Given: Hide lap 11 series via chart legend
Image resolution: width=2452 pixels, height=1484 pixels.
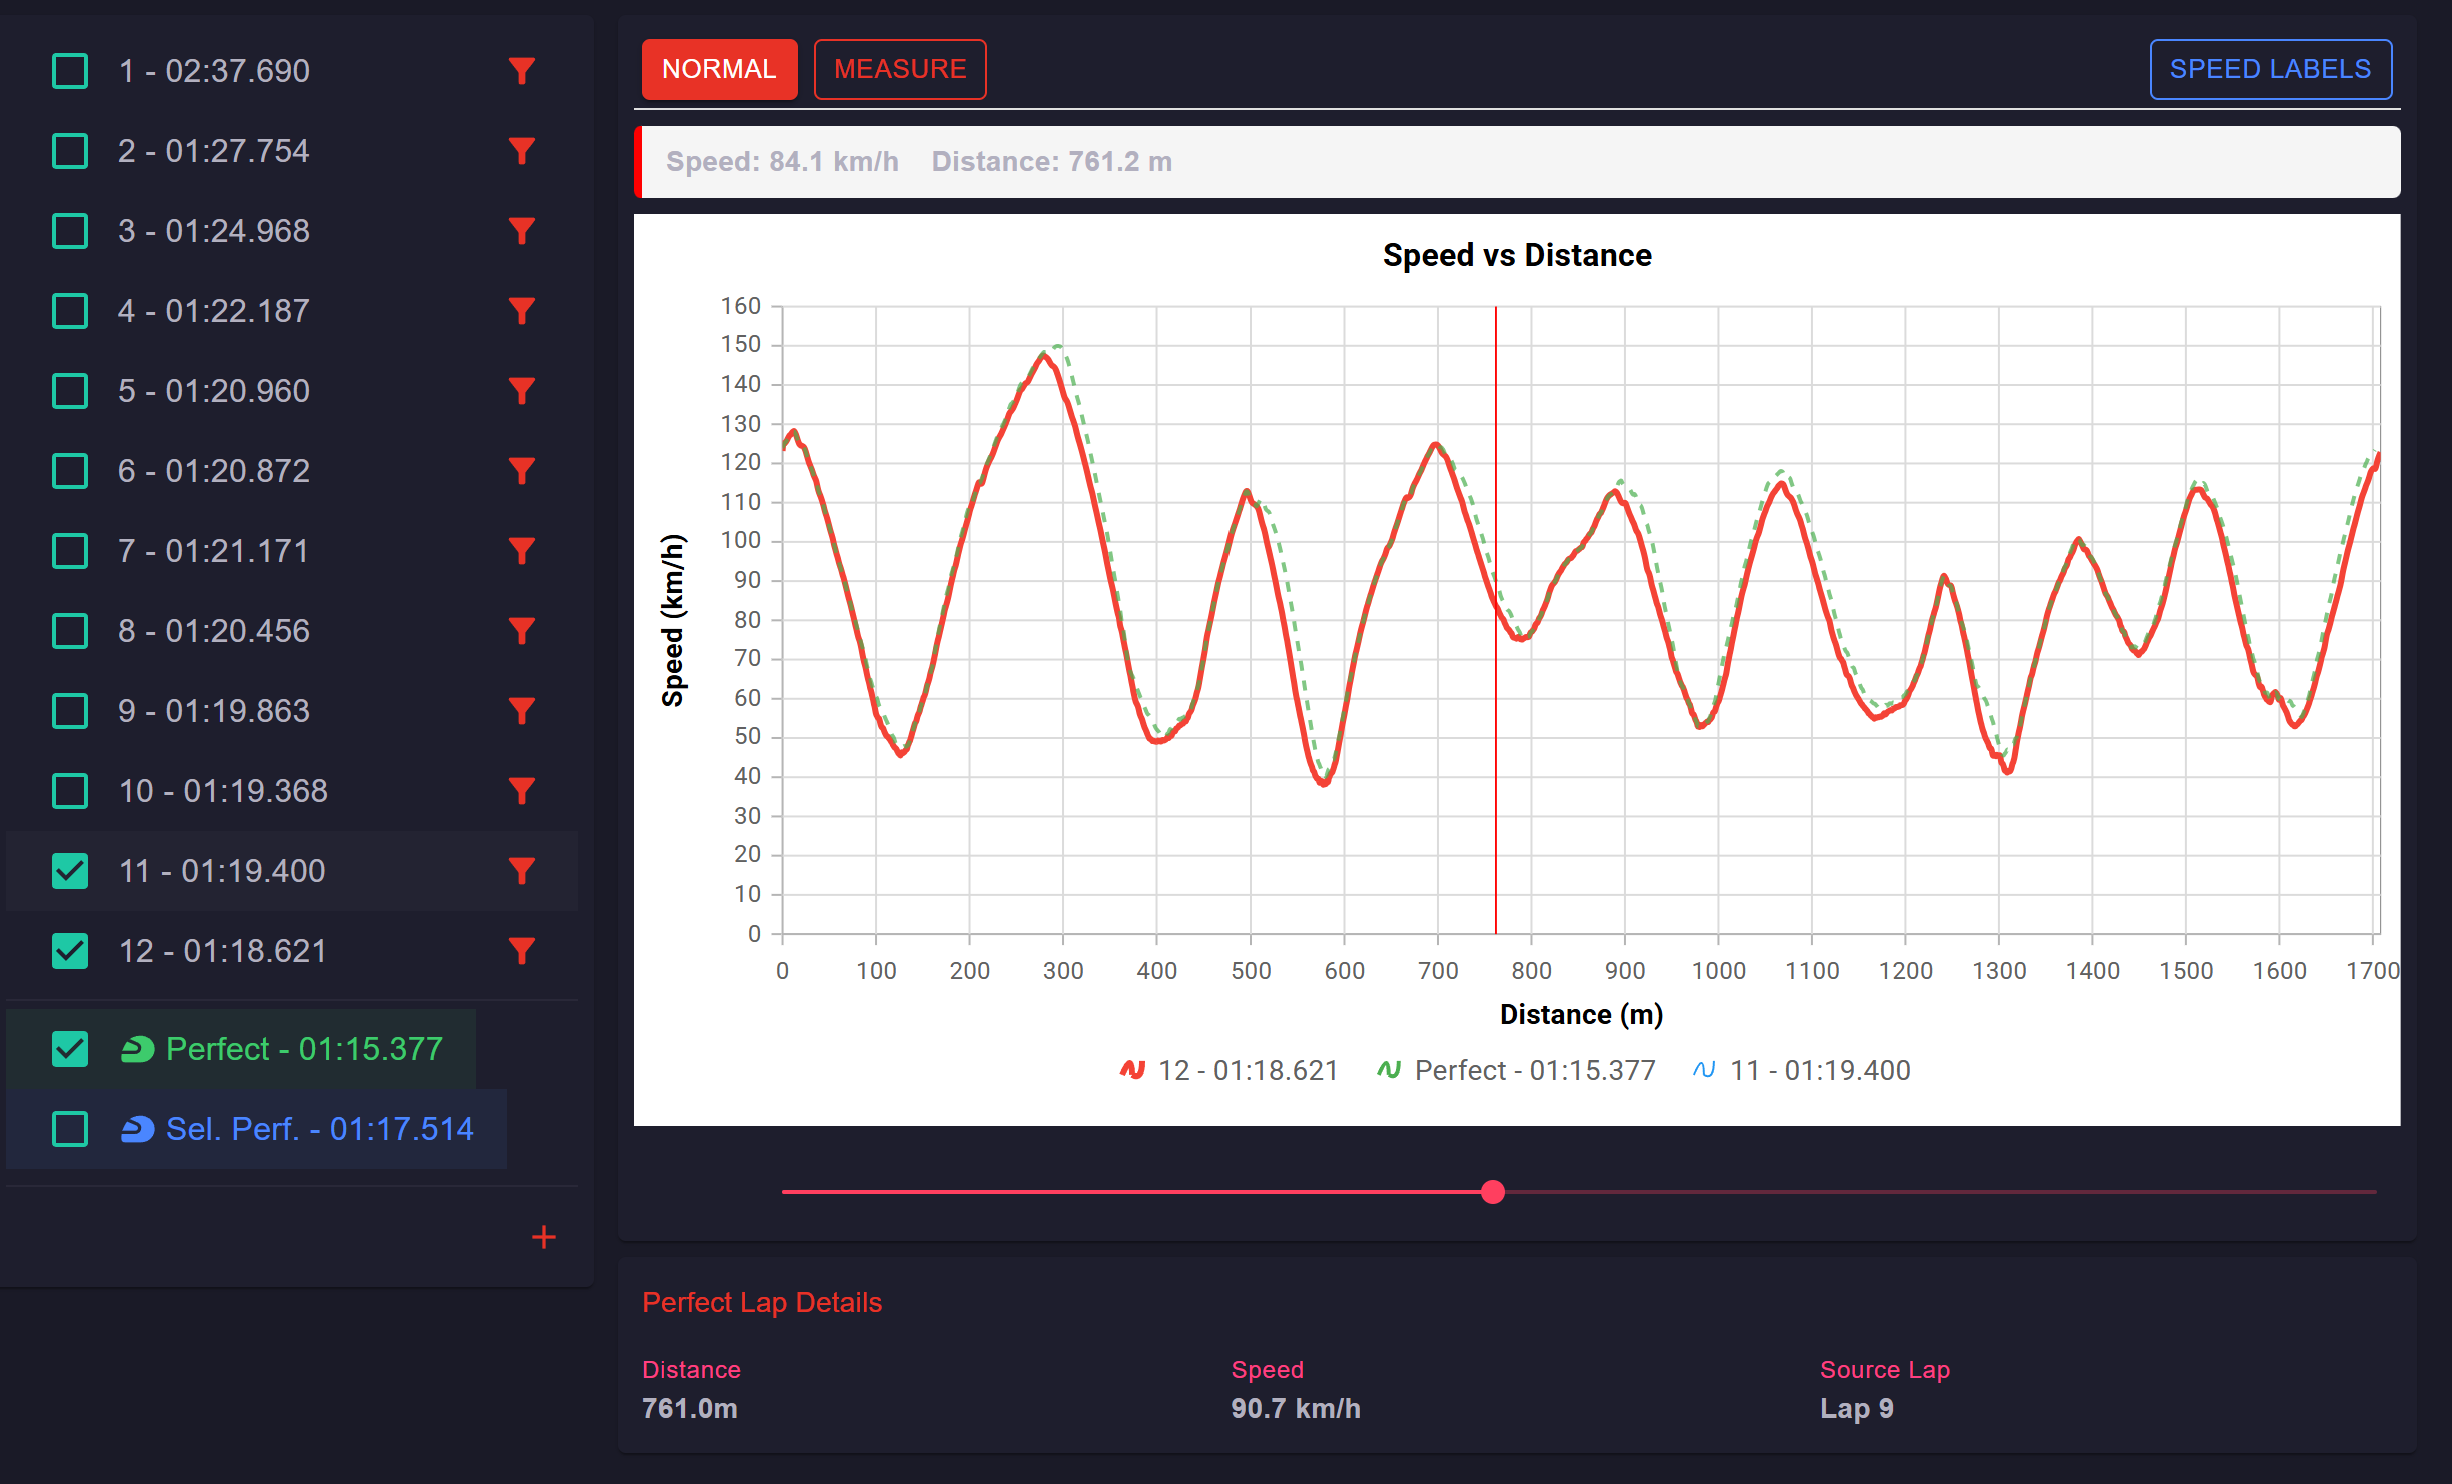Looking at the screenshot, I should [x=1801, y=1070].
